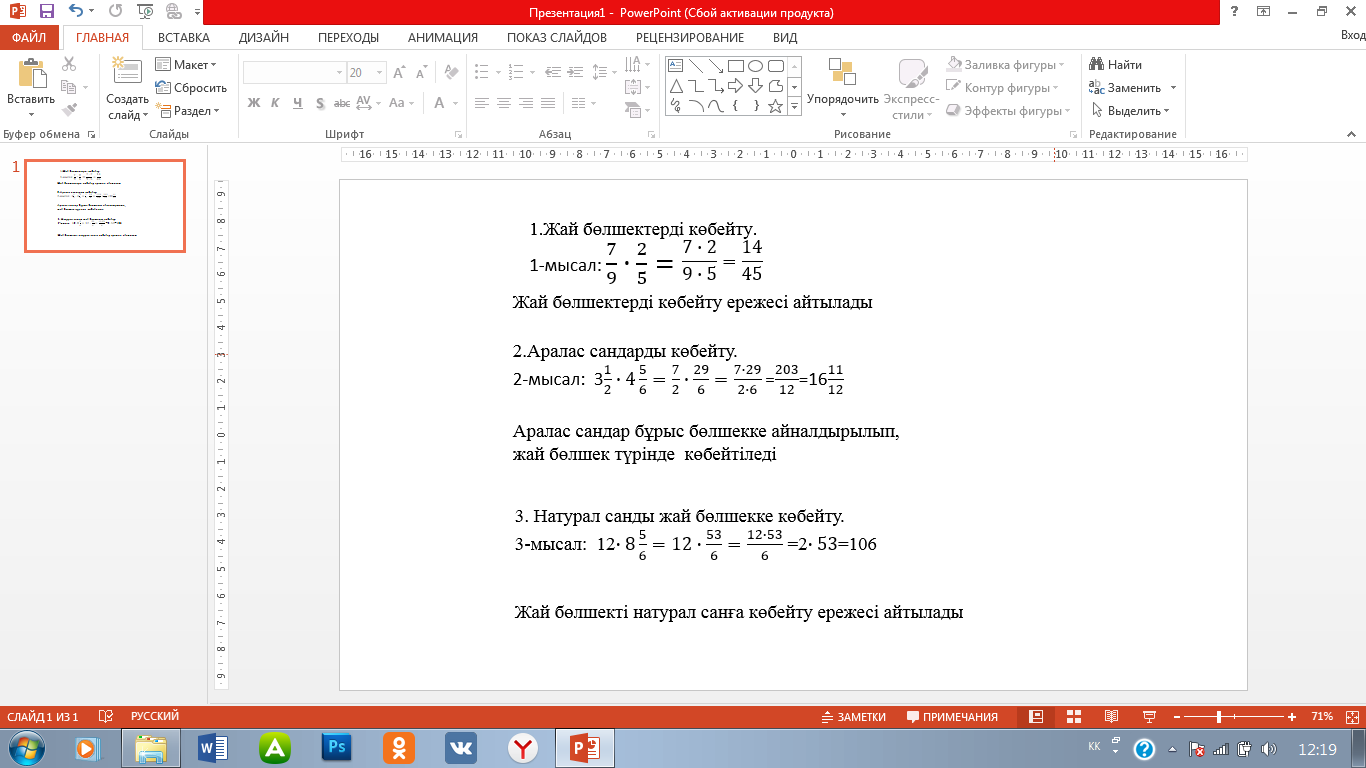Choose the isosceles triangle shape
This screenshot has width=1366, height=768.
coord(676,86)
